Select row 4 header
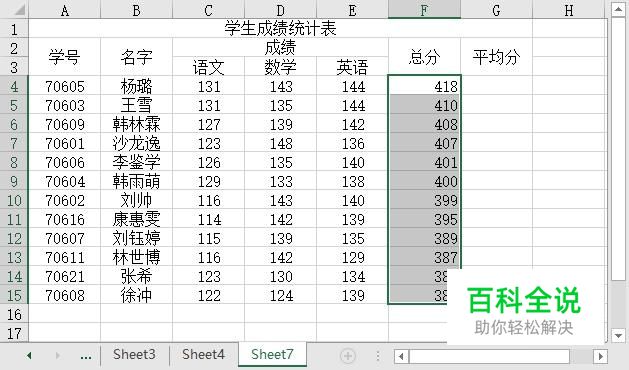 click(x=14, y=86)
